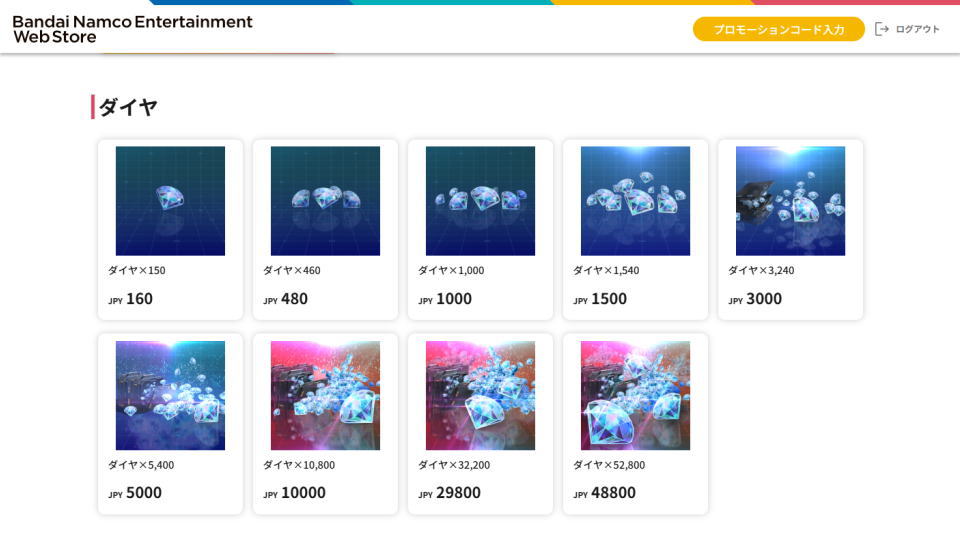Click the JPY 480 price

pos(285,299)
